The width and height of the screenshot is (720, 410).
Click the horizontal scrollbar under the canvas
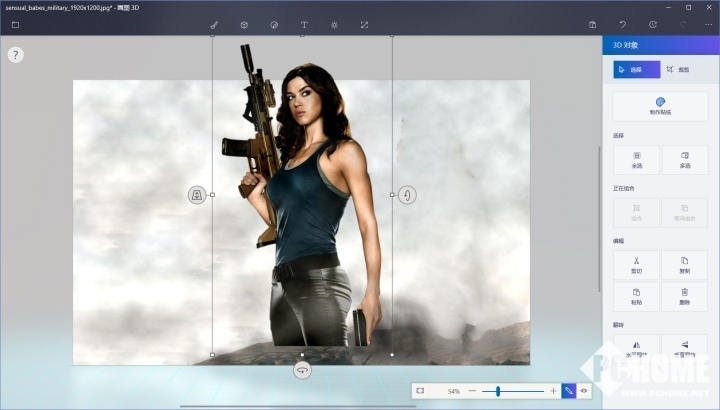(x=298, y=406)
